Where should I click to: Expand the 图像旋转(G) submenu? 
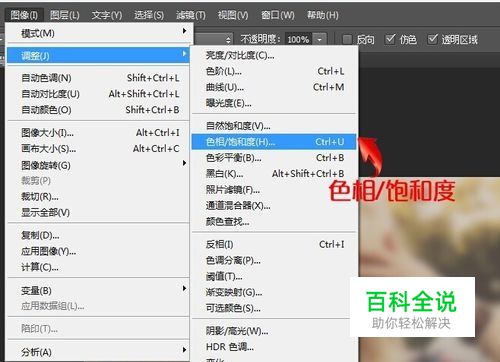tap(98, 165)
